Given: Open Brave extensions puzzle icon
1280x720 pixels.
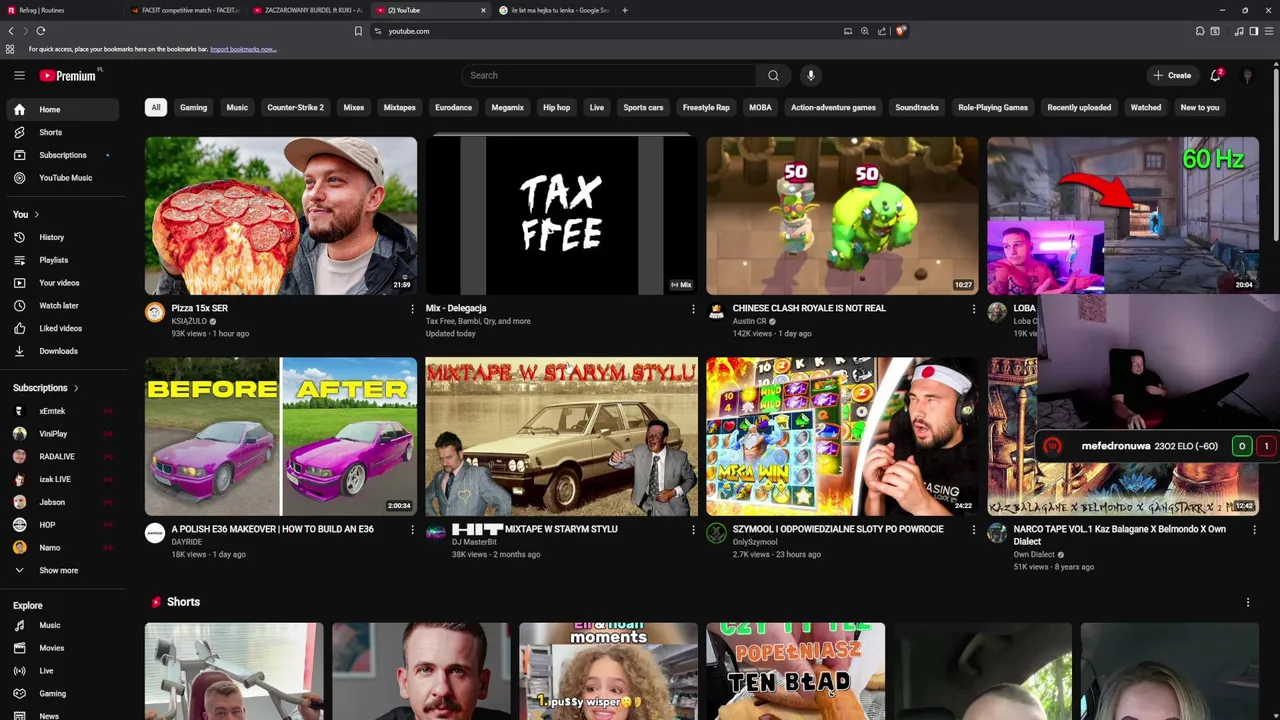Looking at the screenshot, I should [x=1200, y=31].
